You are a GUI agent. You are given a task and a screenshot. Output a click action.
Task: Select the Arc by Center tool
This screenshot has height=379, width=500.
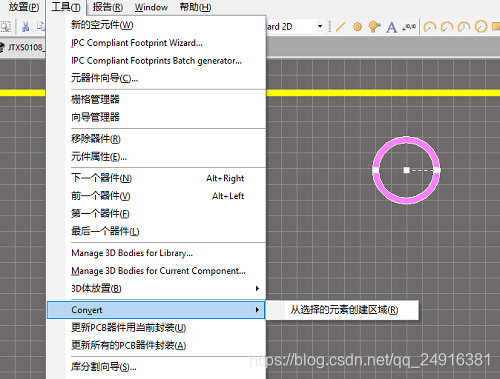pos(430,26)
